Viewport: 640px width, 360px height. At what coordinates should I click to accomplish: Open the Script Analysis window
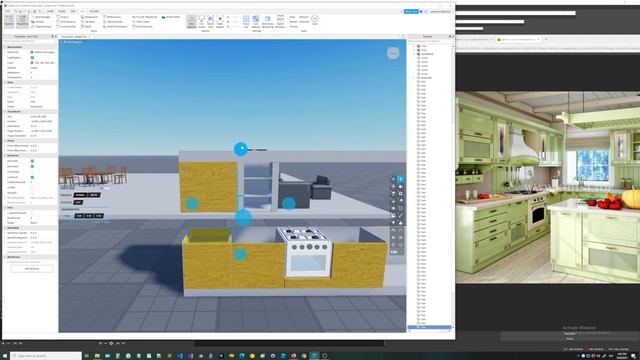coord(67,22)
